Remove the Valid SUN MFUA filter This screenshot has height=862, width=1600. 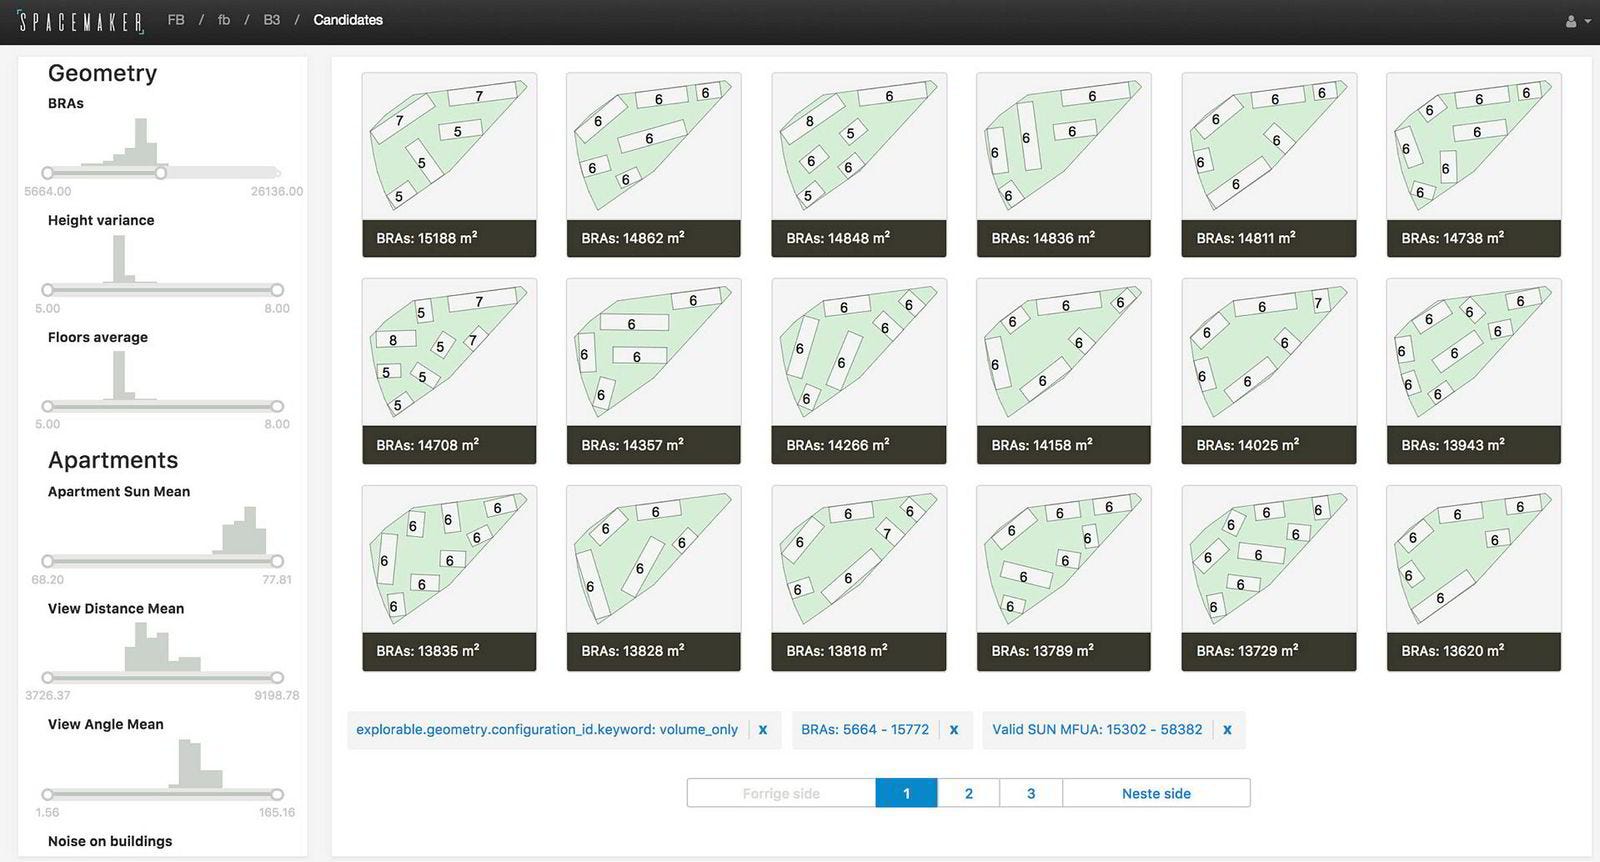[1227, 730]
